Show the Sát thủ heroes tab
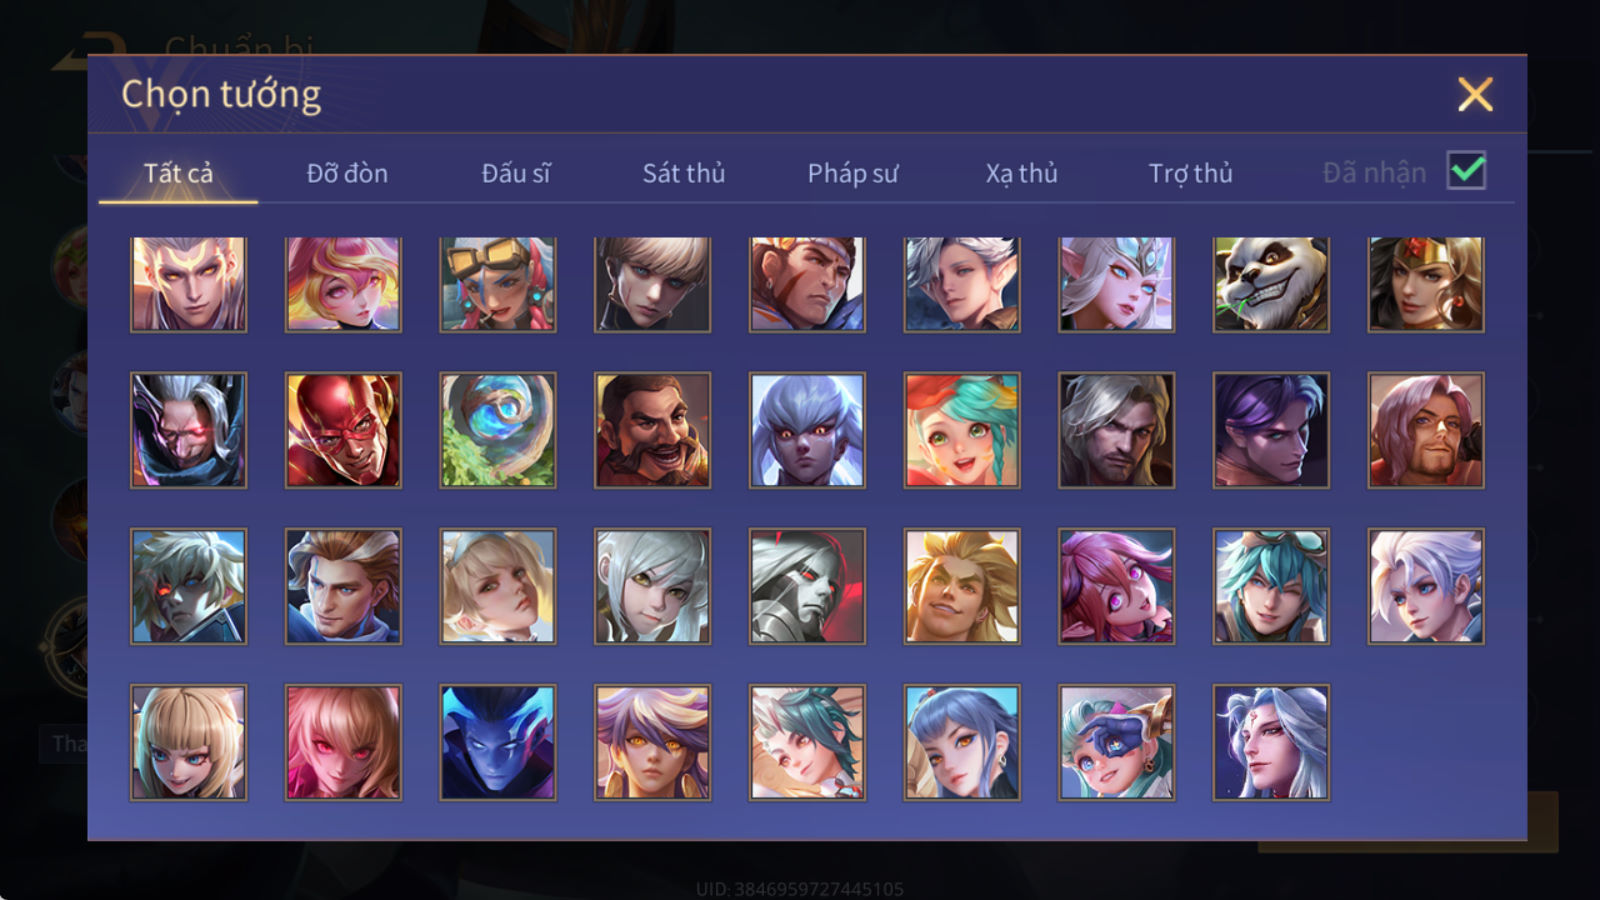Image resolution: width=1600 pixels, height=900 pixels. click(x=684, y=173)
